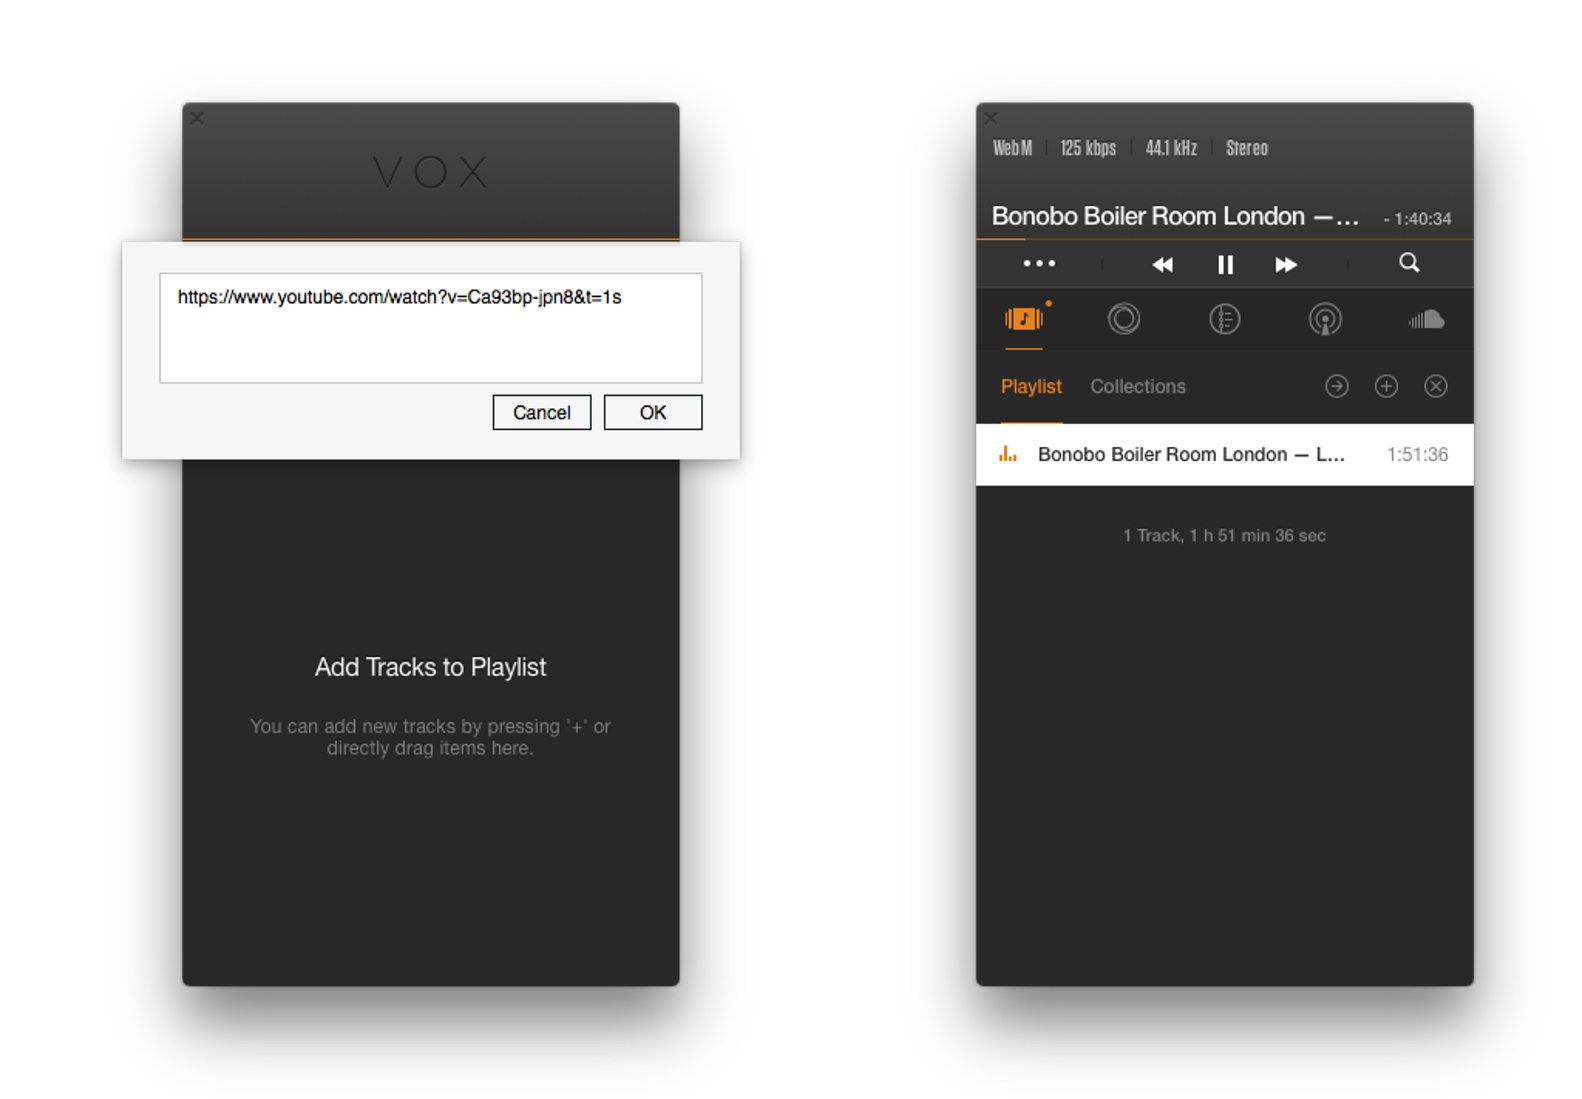Add tracks with the plus circle icon
The height and width of the screenshot is (1099, 1582).
pyautogui.click(x=1386, y=386)
